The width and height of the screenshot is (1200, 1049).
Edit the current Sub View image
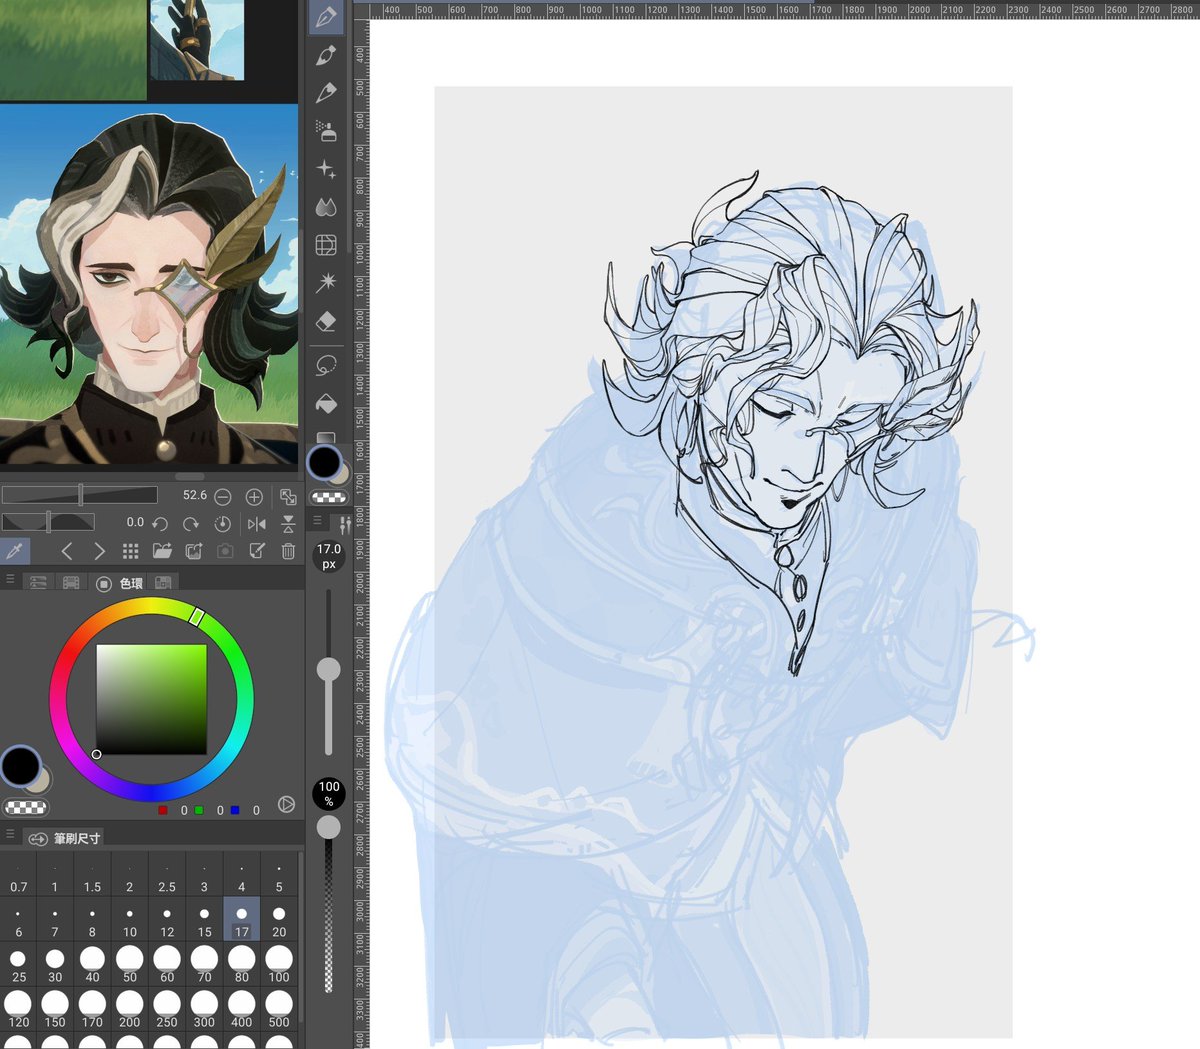click(x=257, y=551)
